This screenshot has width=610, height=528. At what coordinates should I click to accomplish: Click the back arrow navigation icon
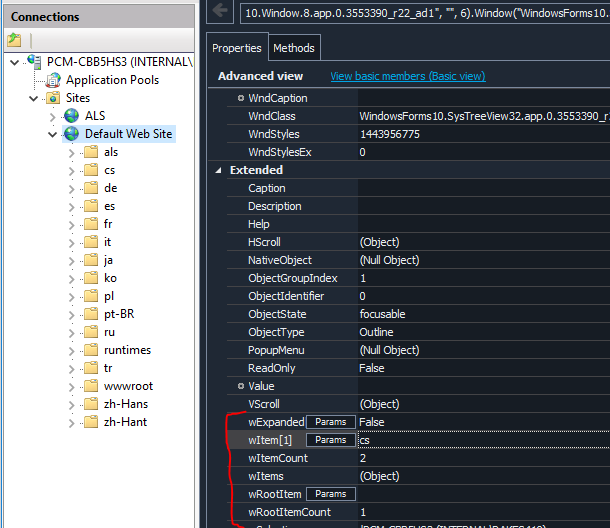pyautogui.click(x=222, y=14)
